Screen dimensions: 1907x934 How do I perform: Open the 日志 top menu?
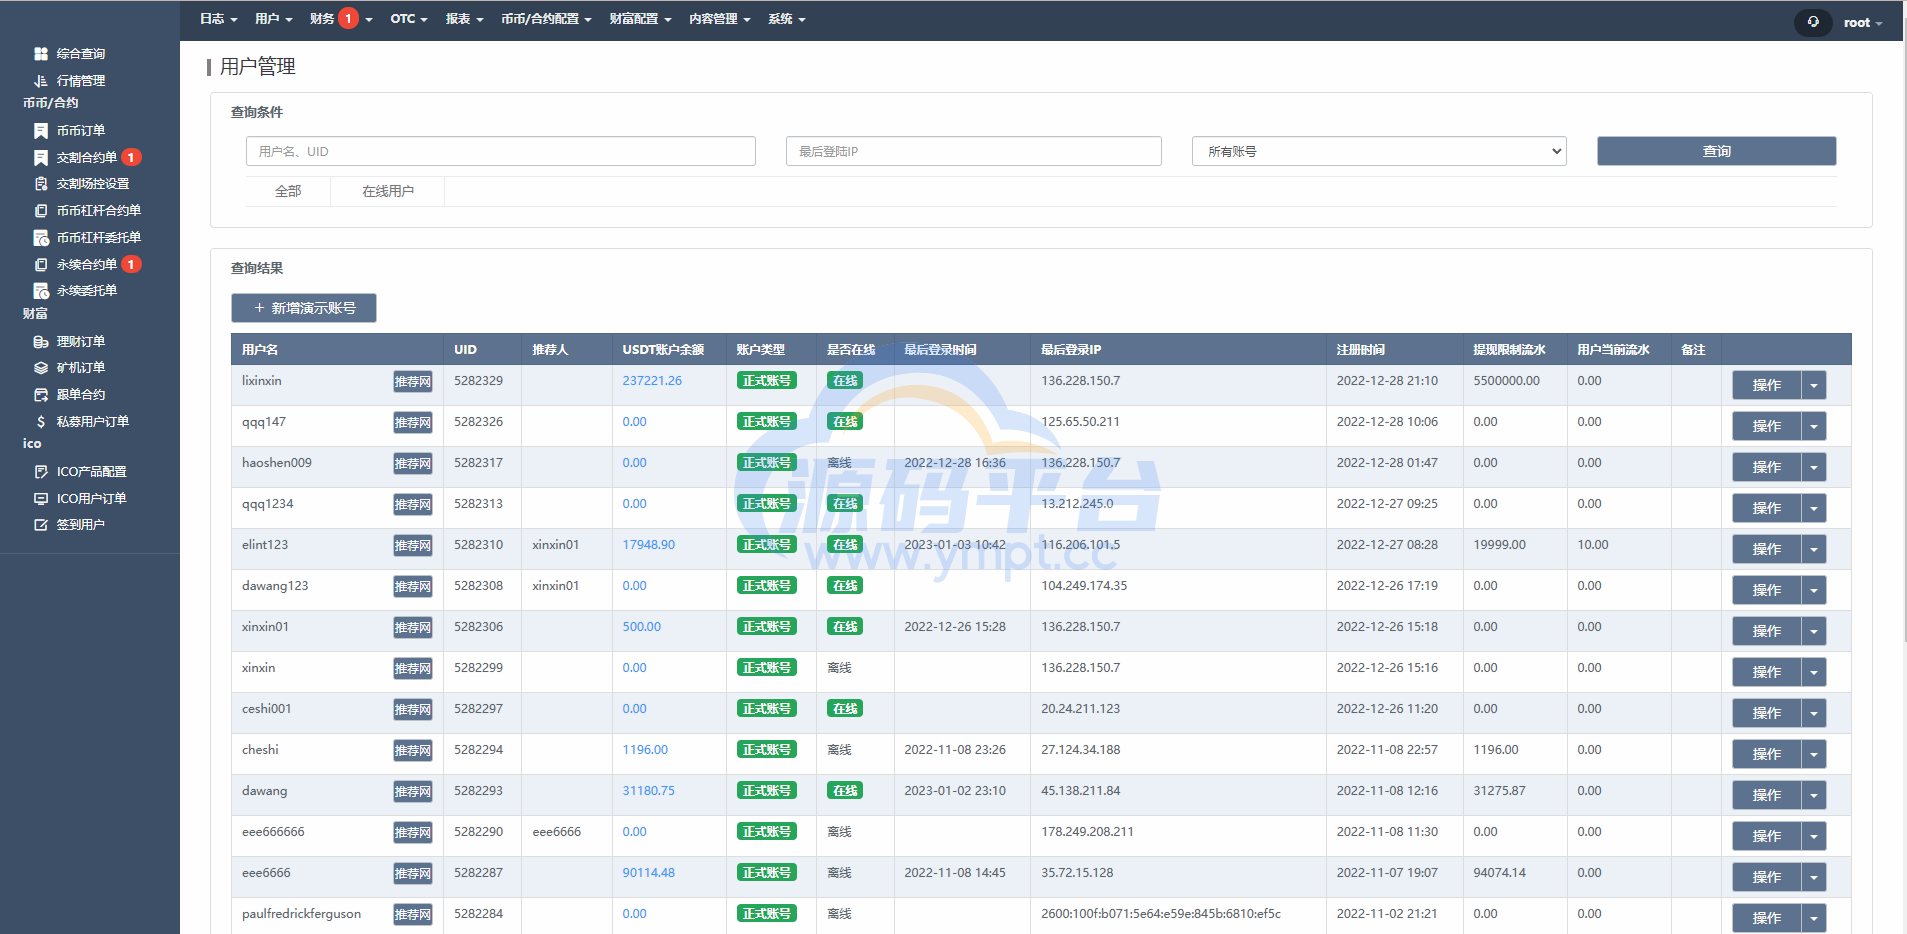(218, 19)
